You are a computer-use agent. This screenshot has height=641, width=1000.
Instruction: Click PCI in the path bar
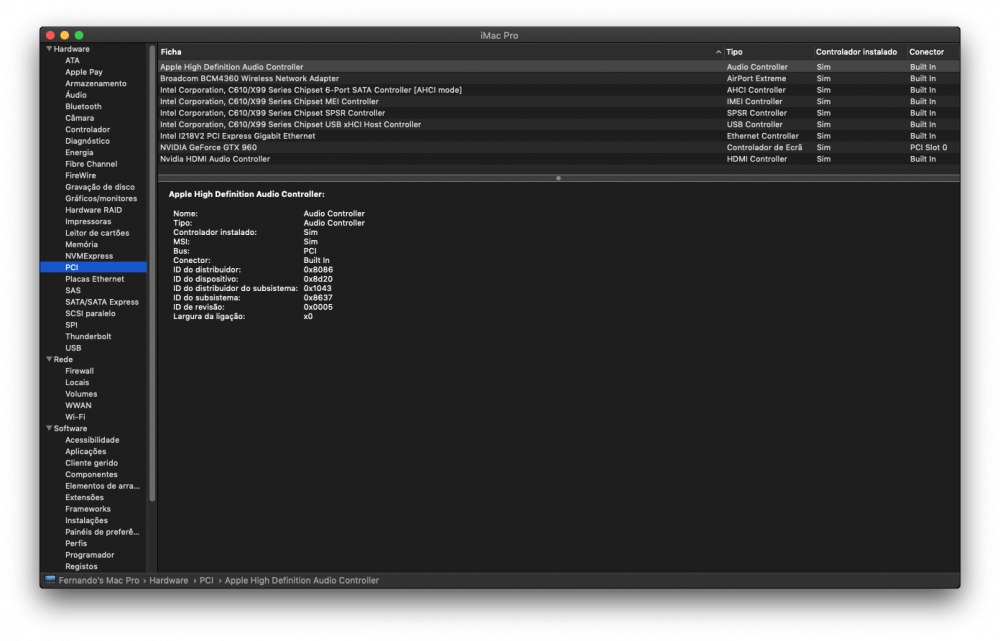click(x=206, y=580)
